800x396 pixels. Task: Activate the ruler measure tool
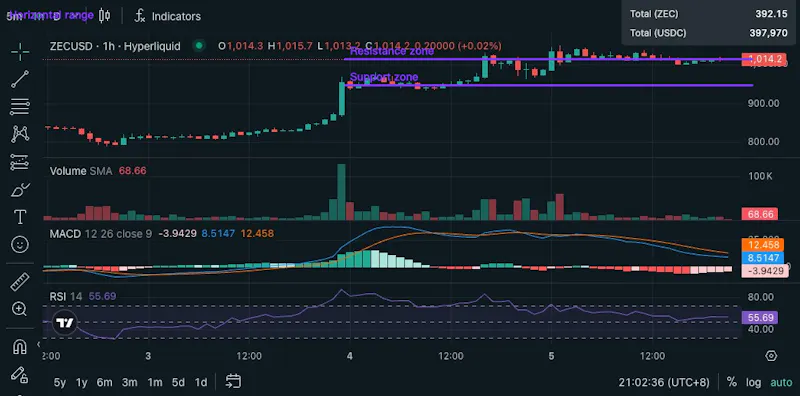[x=20, y=282]
